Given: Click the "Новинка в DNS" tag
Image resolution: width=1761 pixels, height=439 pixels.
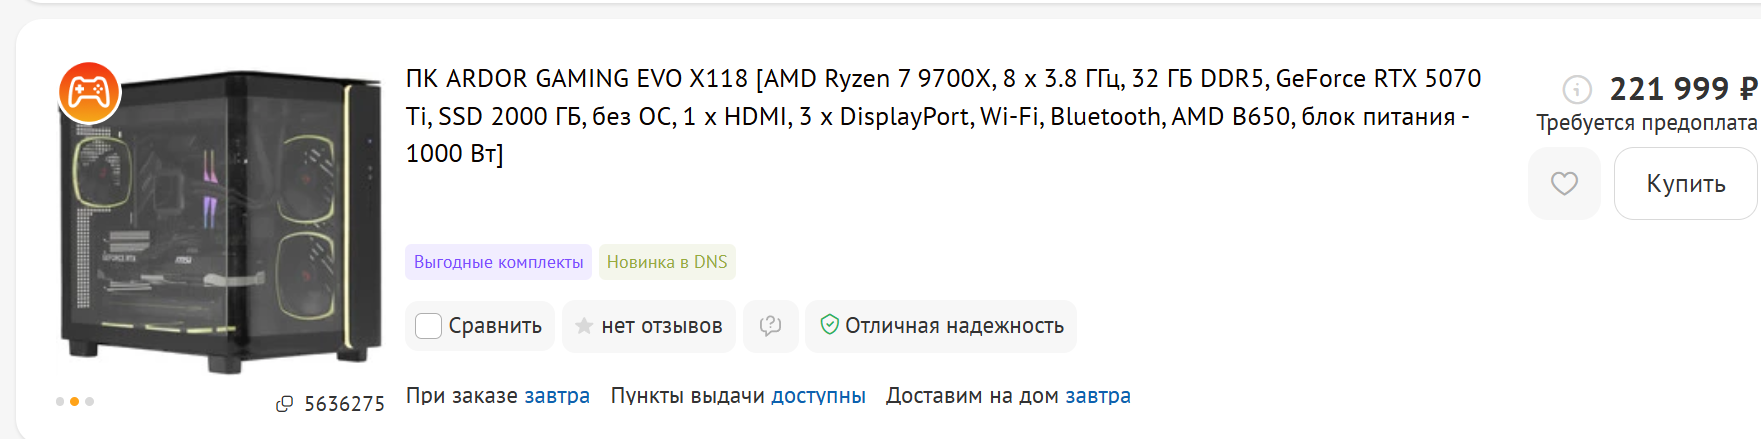Looking at the screenshot, I should (x=667, y=262).
